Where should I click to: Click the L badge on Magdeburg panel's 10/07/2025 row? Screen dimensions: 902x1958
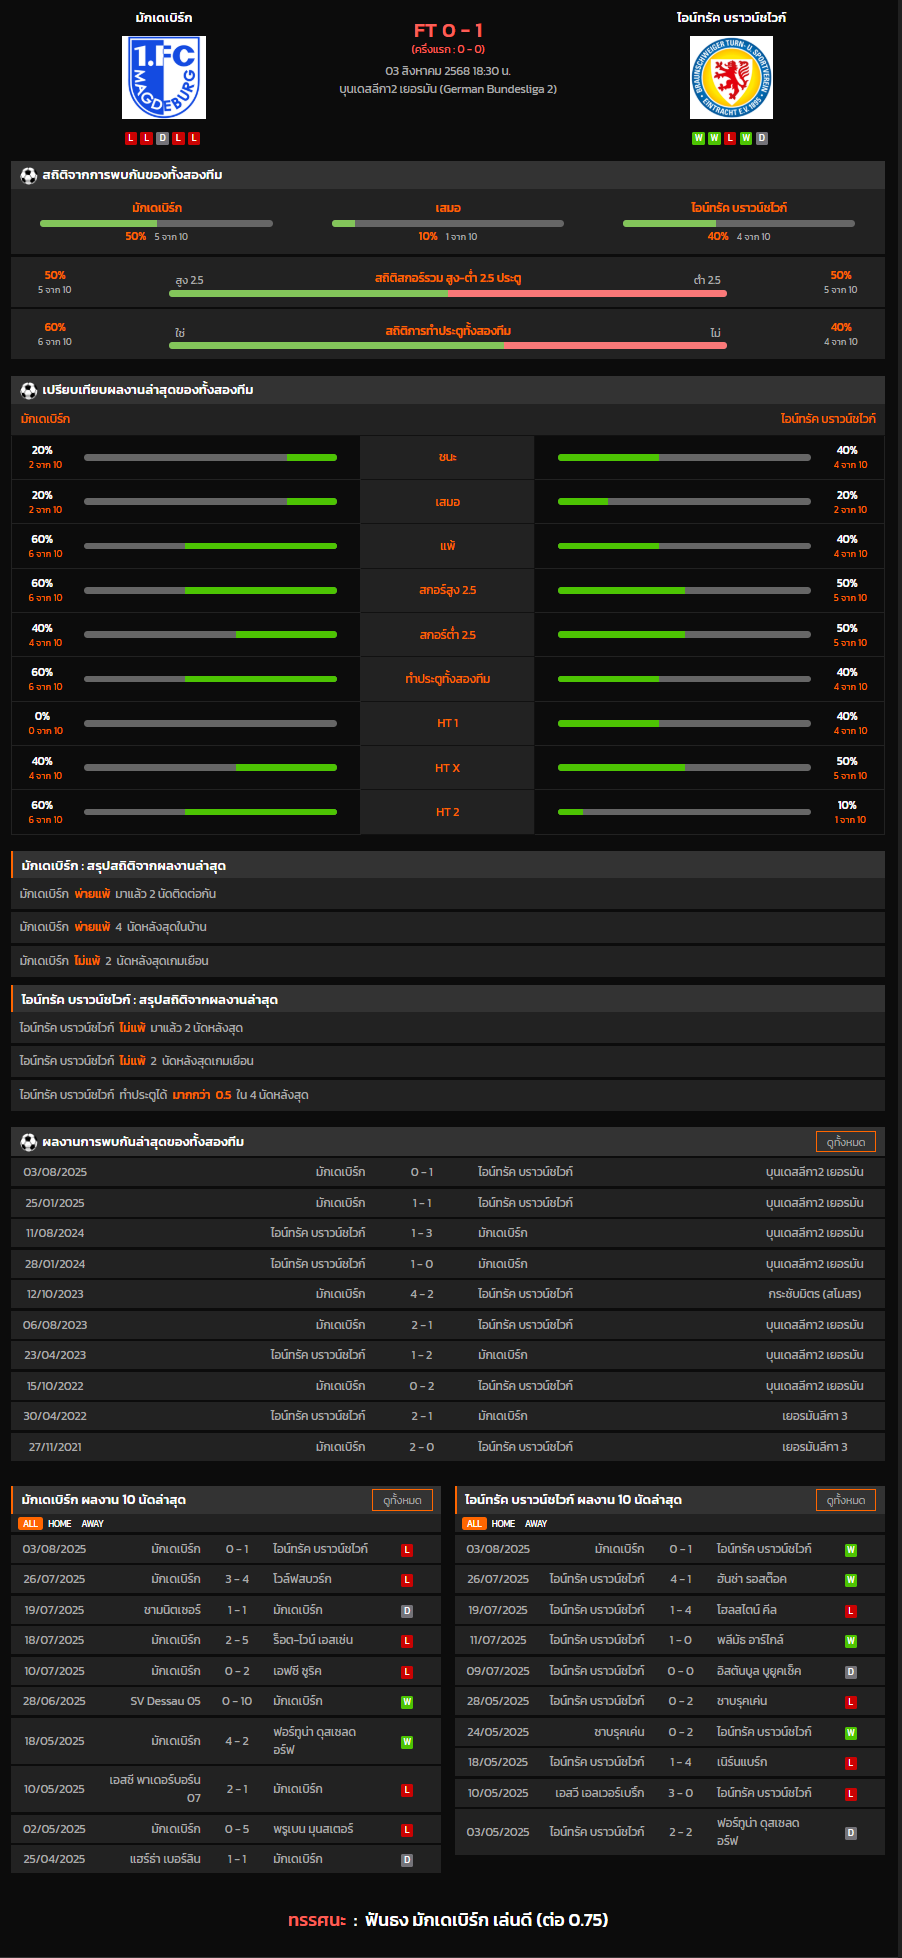407,1672
